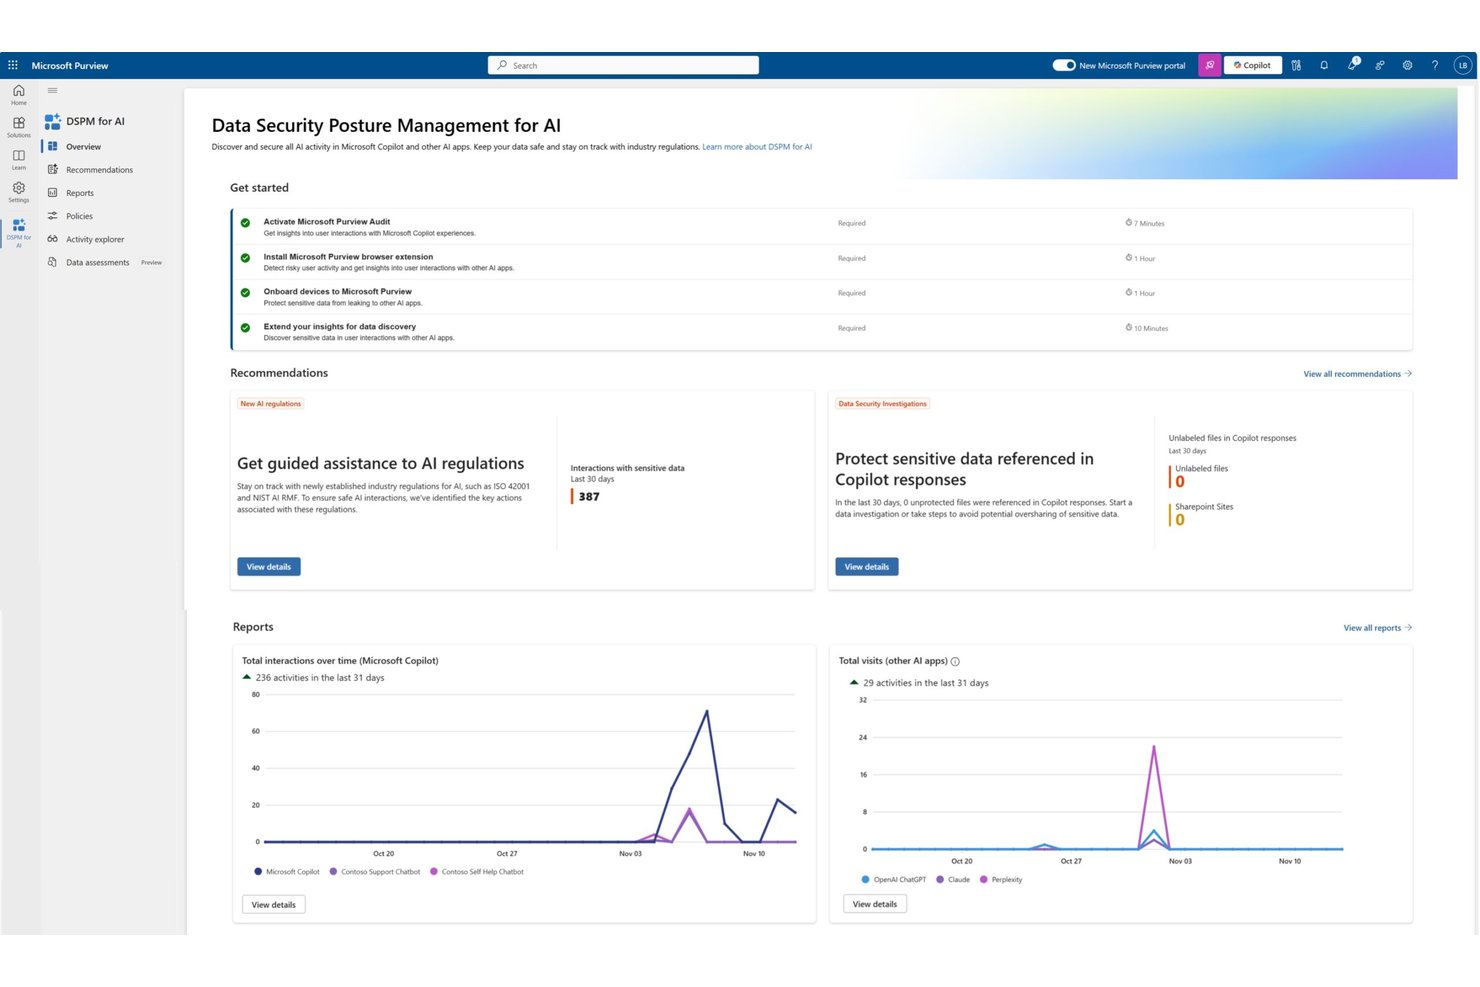Open the Onboard devices to Microsoft Purview step
The height and width of the screenshot is (987, 1480).
(x=822, y=297)
